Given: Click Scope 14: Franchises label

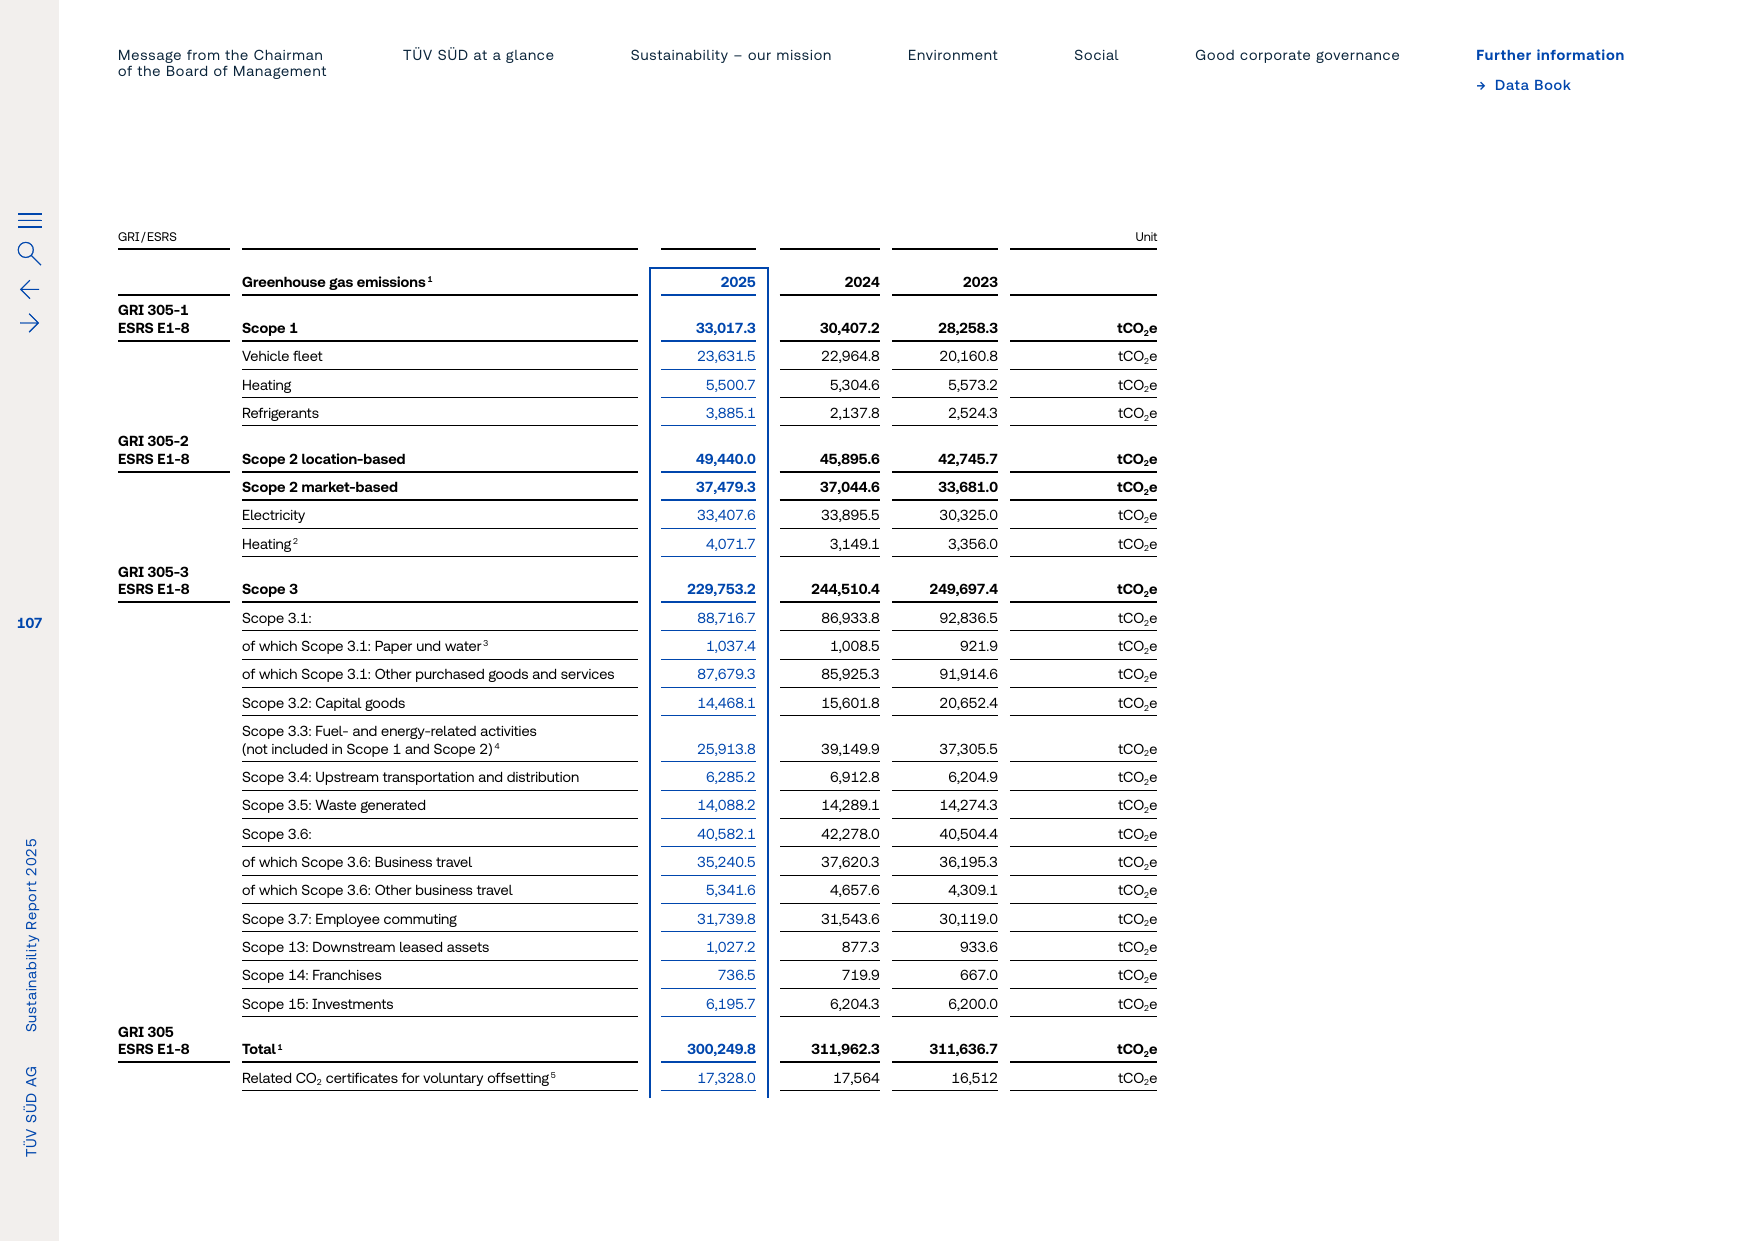Looking at the screenshot, I should click(x=312, y=975).
